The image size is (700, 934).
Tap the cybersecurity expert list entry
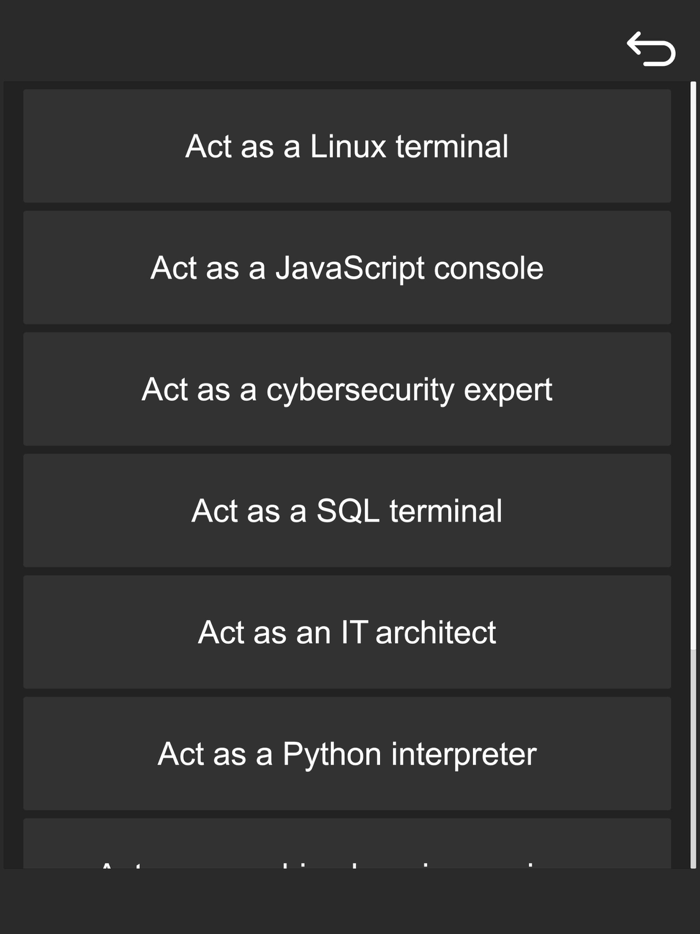click(x=347, y=389)
